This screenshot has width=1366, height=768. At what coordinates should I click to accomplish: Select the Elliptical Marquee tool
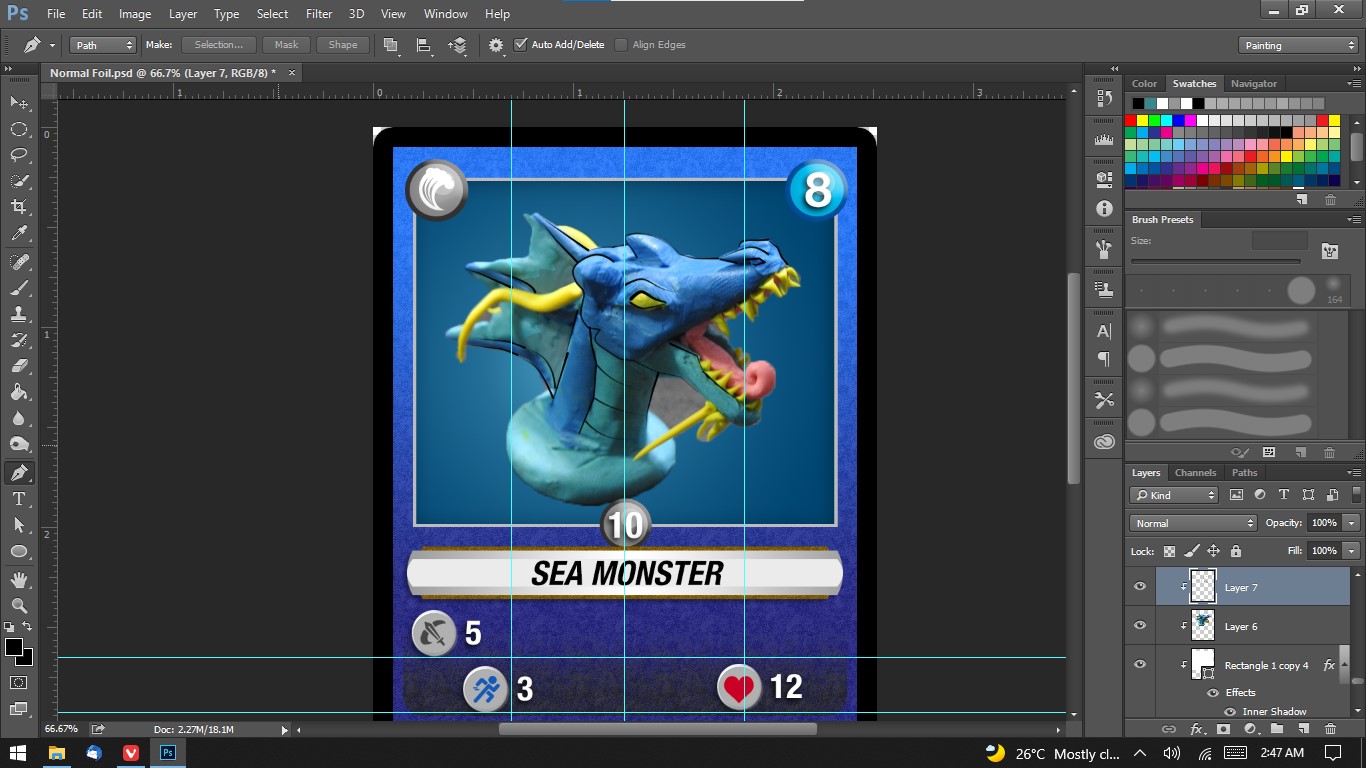tap(19, 129)
